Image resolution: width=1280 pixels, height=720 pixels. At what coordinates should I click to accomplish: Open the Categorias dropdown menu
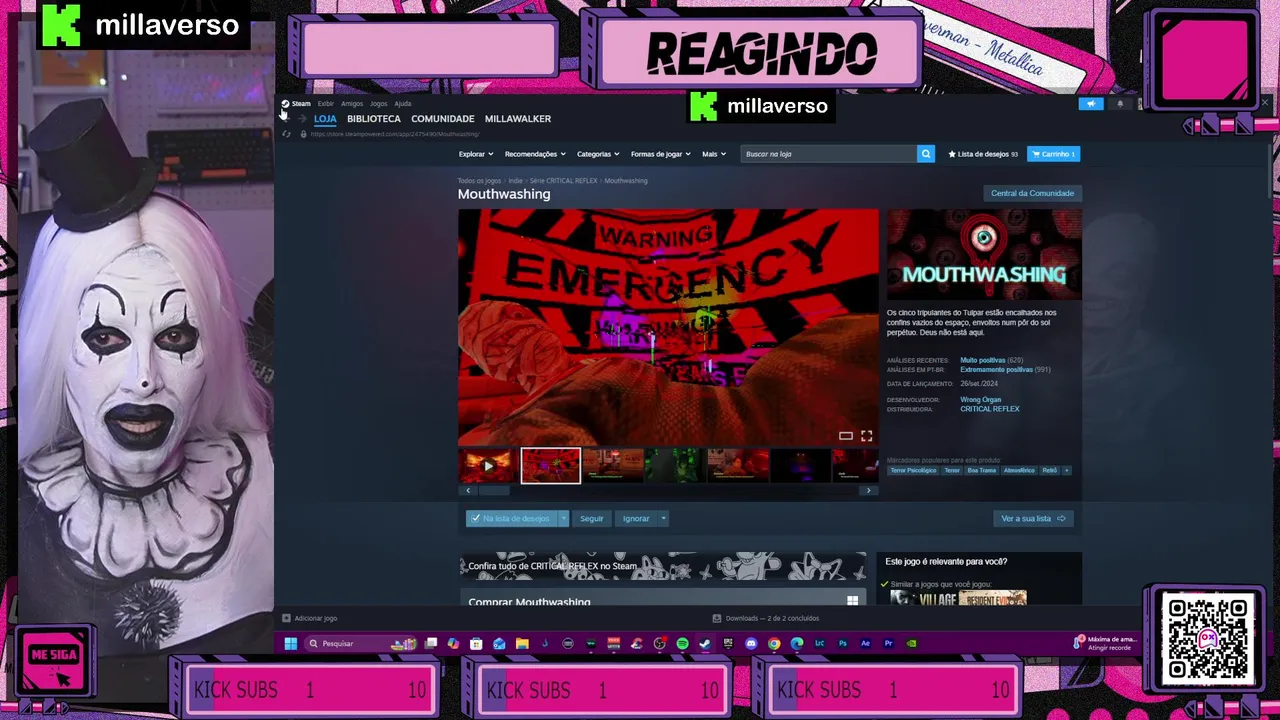(597, 154)
